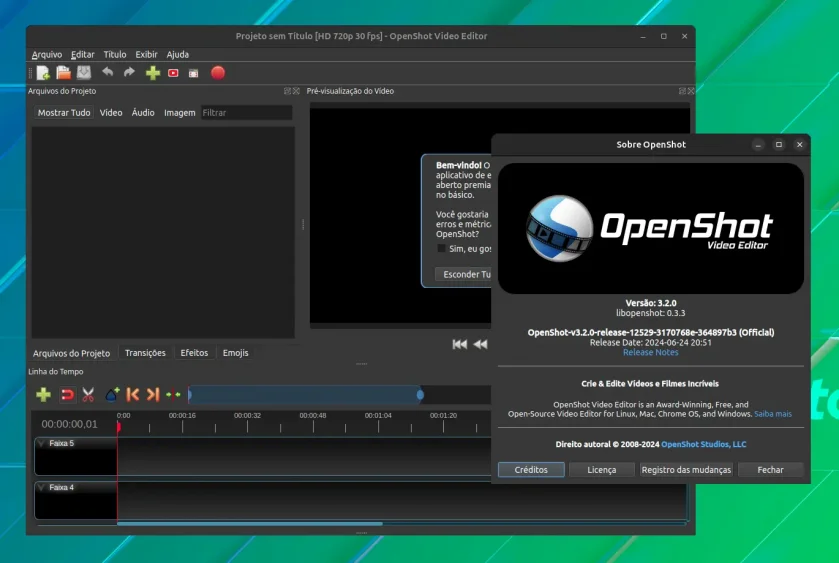This screenshot has width=840, height=563.
Task: Select the Faixa 5 track label
Action: (x=62, y=444)
